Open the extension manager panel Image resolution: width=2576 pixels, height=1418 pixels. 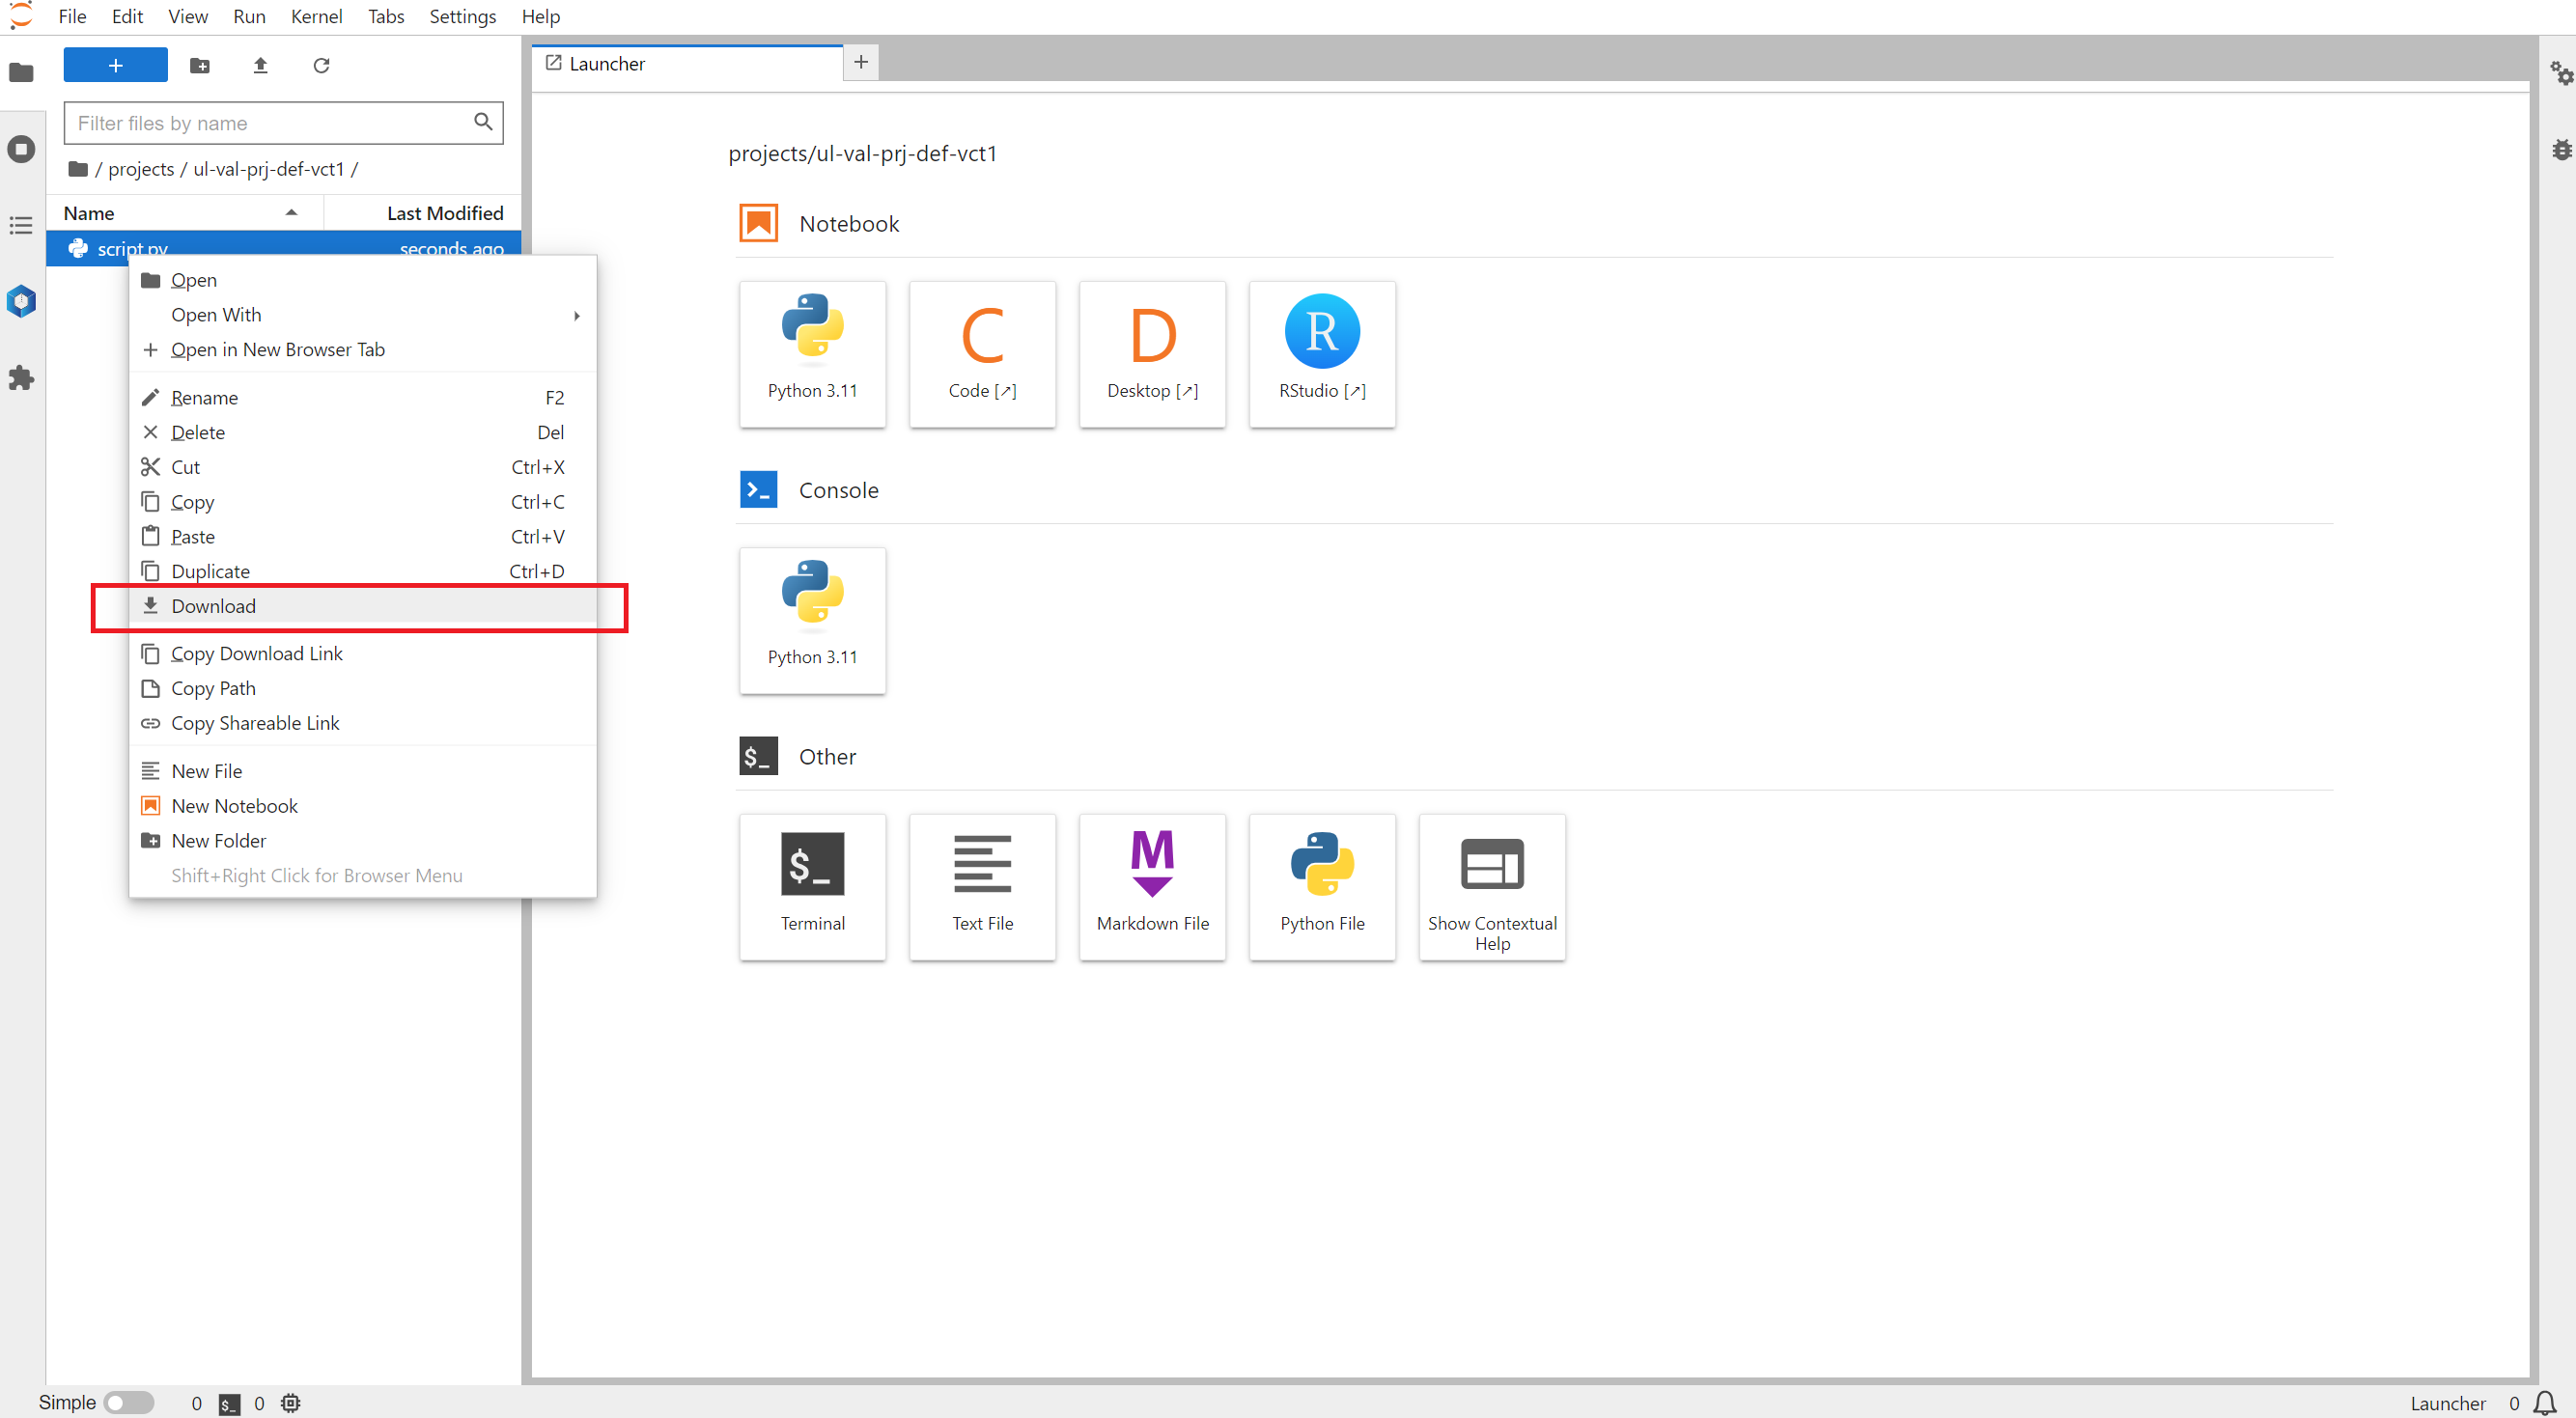click(21, 377)
